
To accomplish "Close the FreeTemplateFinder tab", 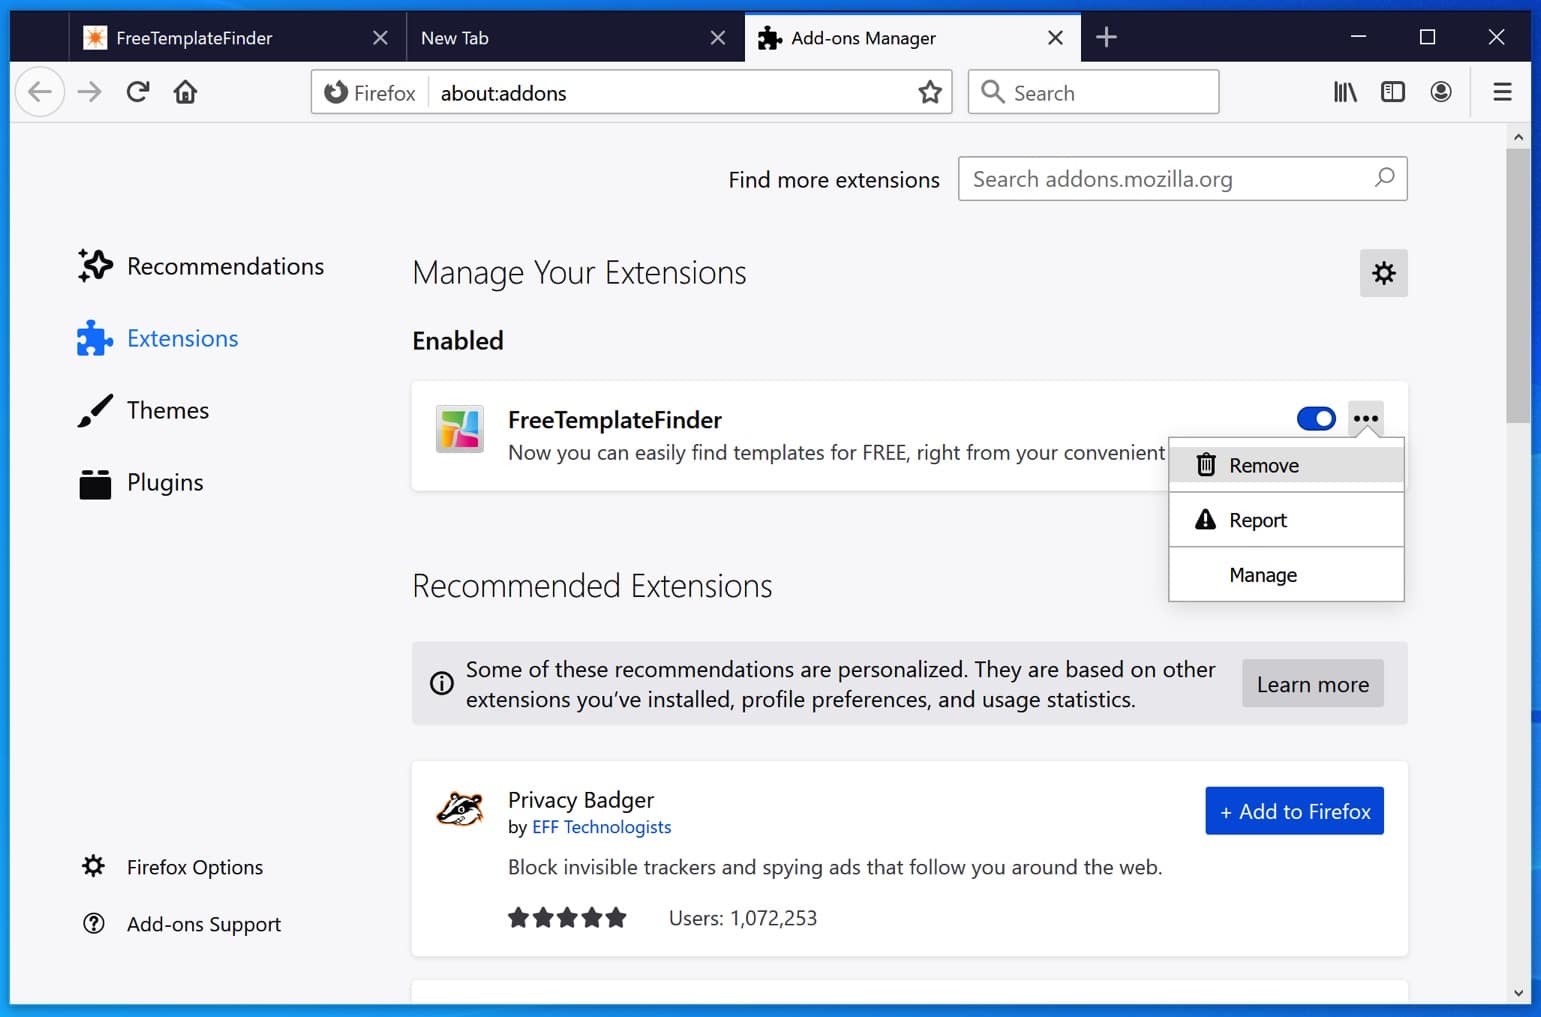I will click(380, 38).
